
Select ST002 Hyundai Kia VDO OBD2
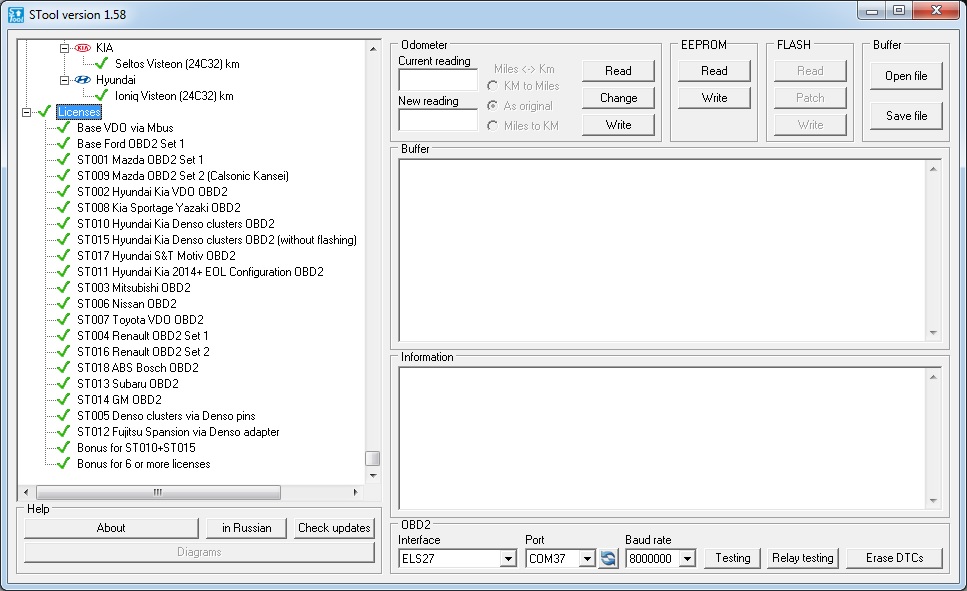[152, 192]
